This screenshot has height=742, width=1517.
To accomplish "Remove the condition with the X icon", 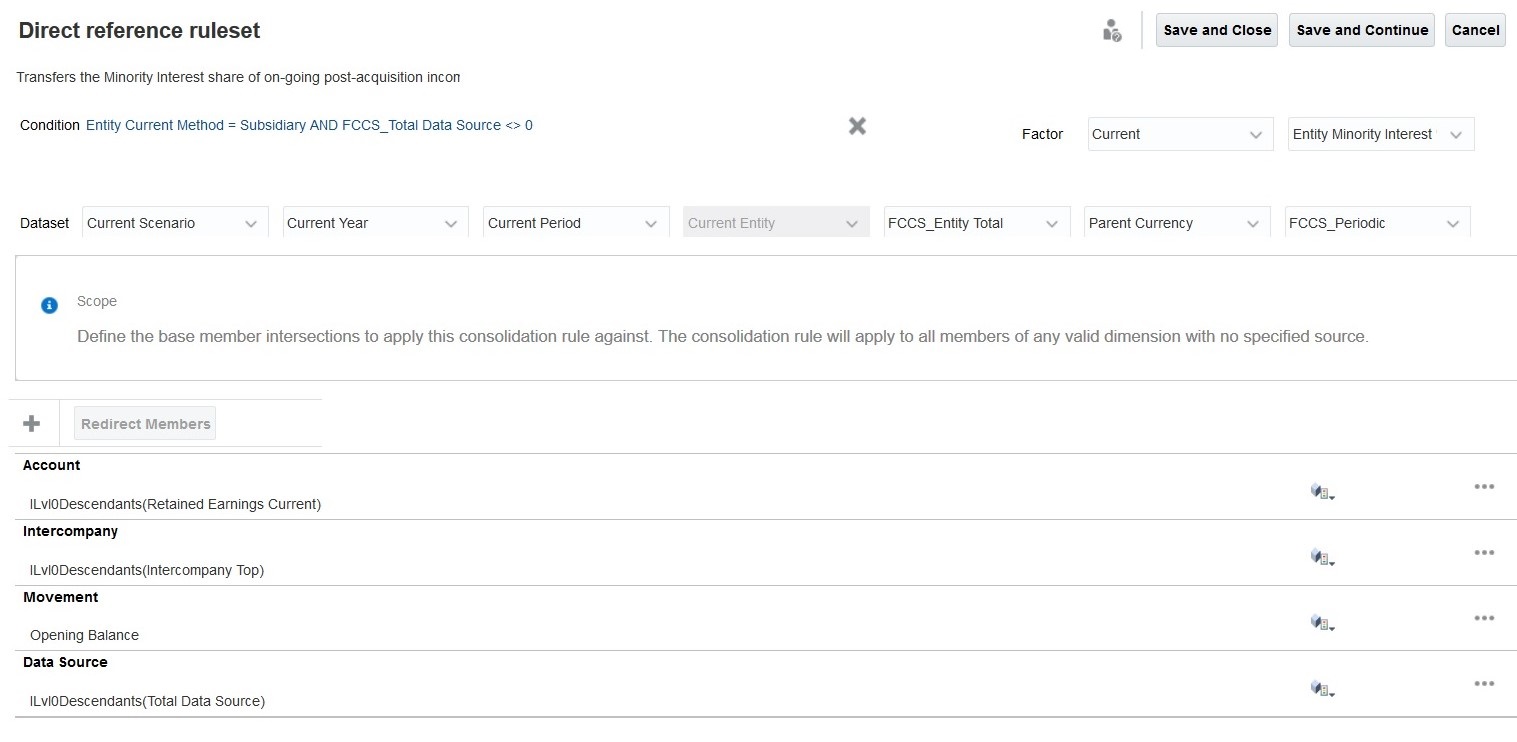I will 857,126.
